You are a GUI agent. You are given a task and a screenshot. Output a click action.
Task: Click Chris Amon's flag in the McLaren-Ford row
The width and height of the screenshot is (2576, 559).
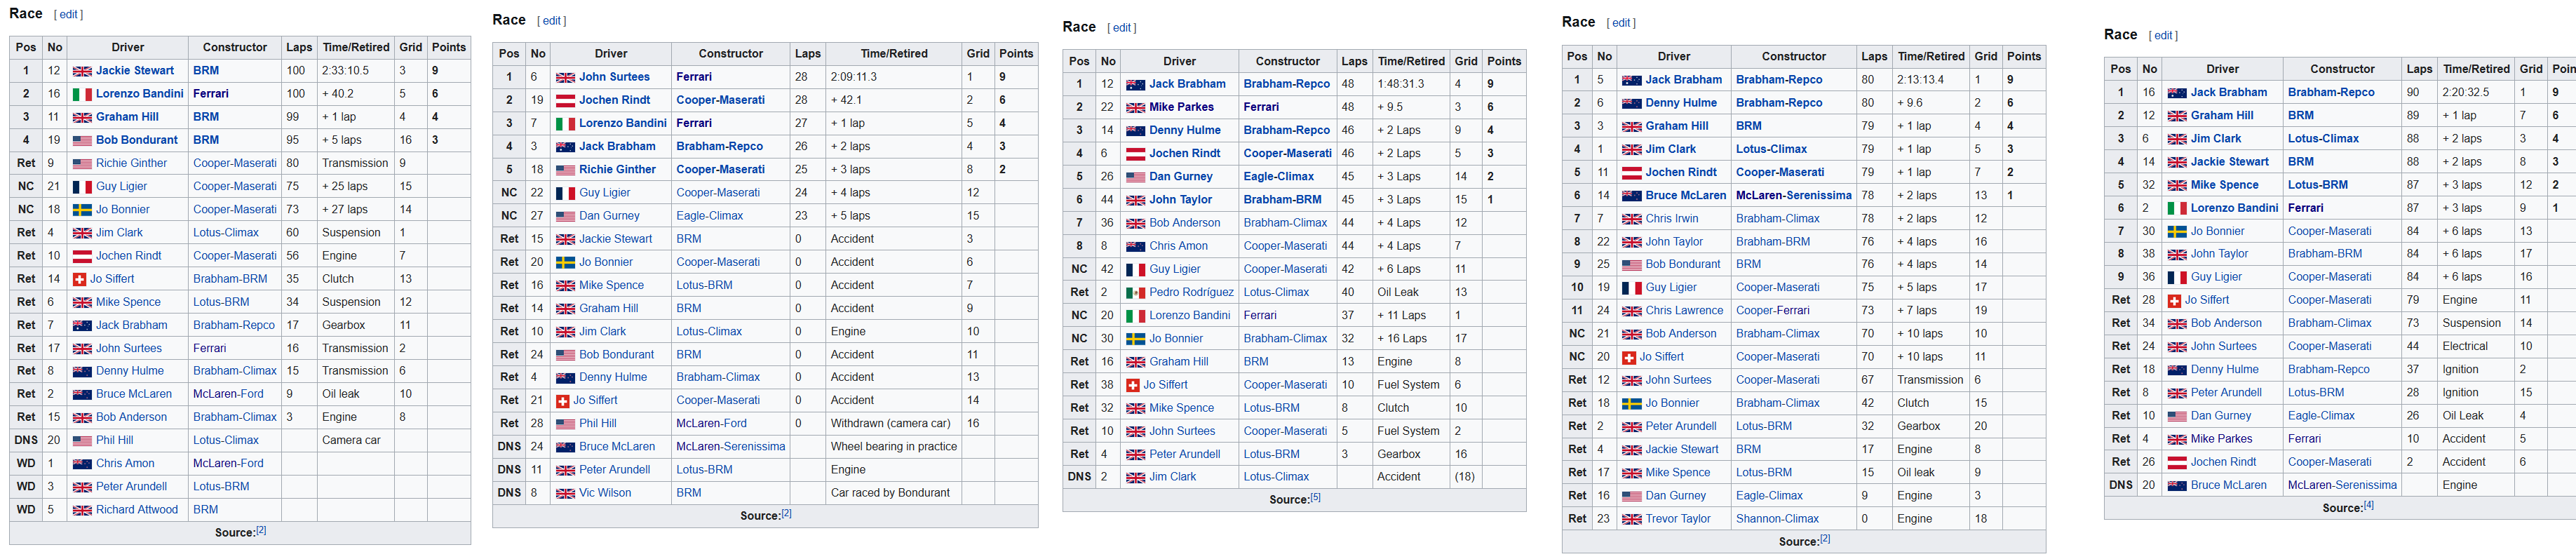click(x=82, y=464)
